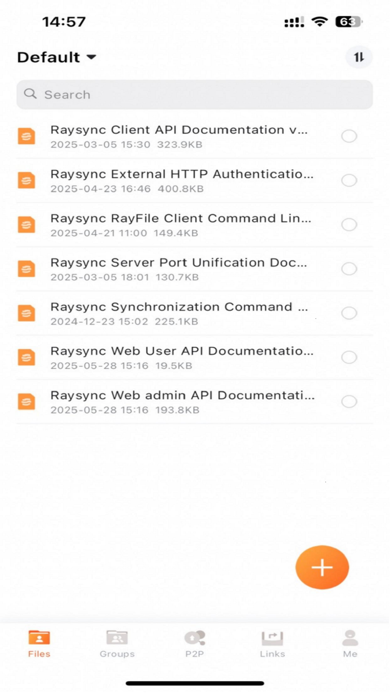Viewport: 392px width, 696px height.
Task: Open the sort order icon
Action: [x=359, y=57]
